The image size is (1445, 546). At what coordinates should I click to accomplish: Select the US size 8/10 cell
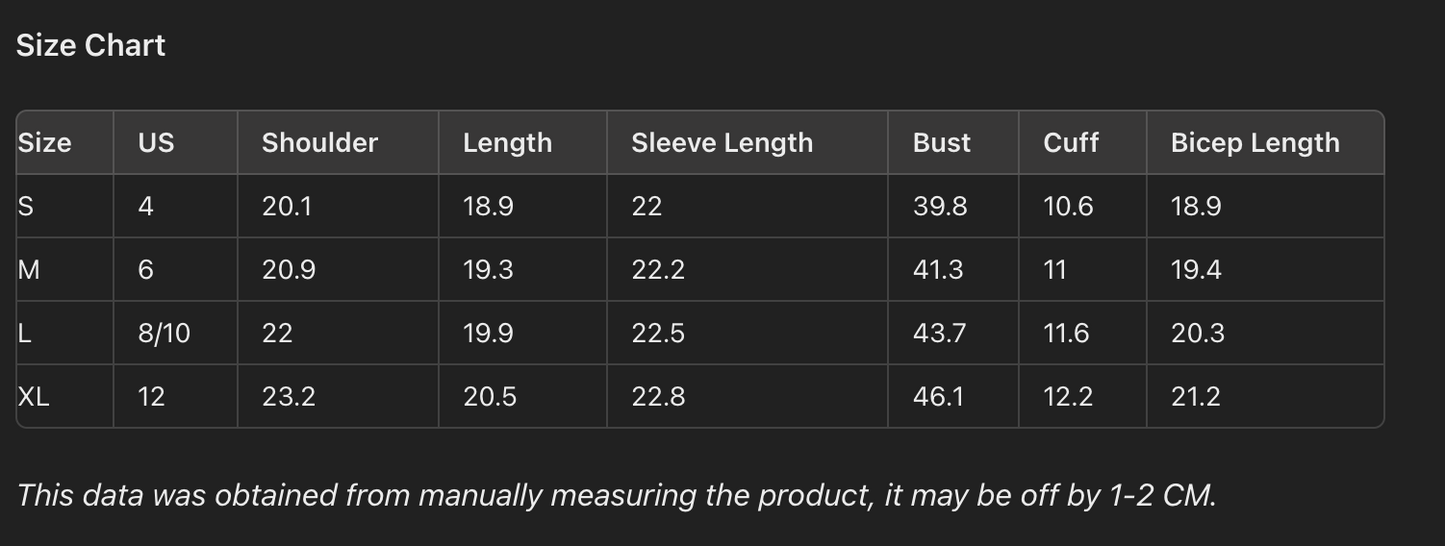click(x=164, y=333)
